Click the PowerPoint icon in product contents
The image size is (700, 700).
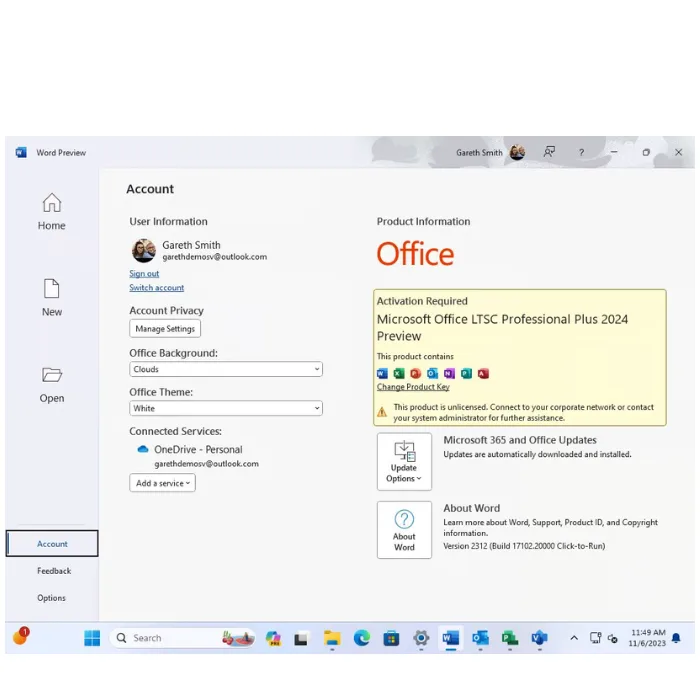tap(416, 373)
